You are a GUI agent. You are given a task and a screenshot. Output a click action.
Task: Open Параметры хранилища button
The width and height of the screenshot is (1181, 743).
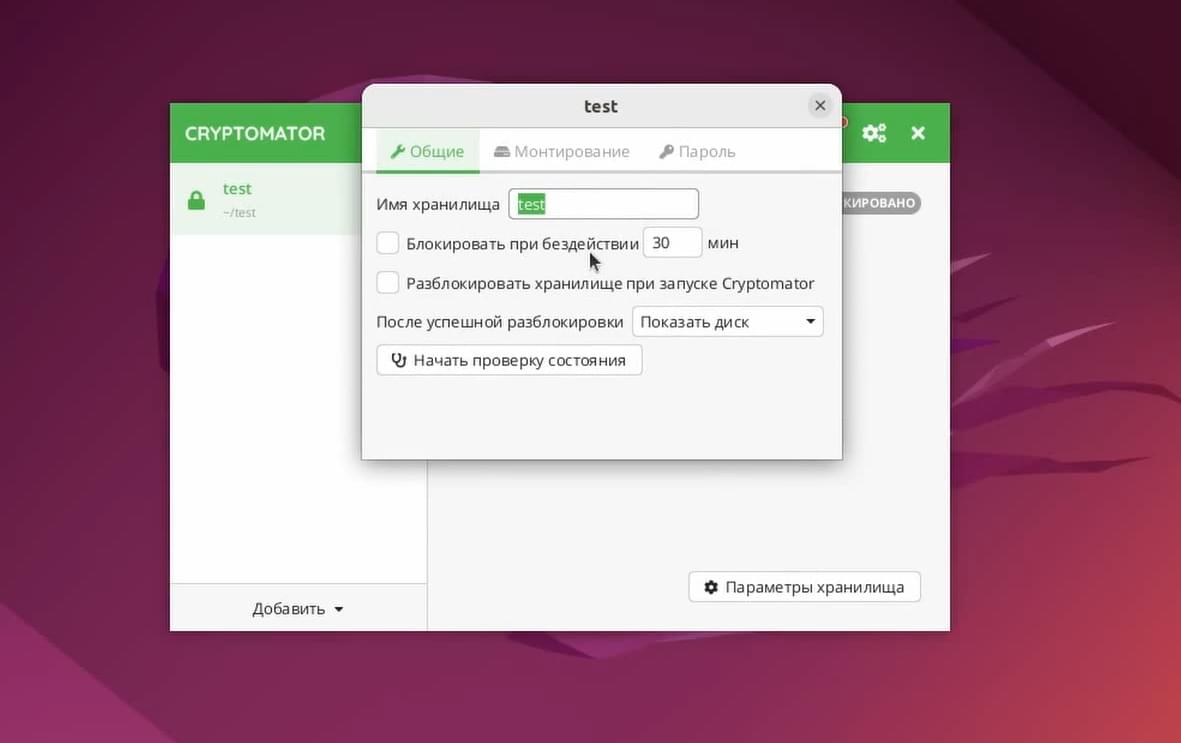(x=804, y=587)
